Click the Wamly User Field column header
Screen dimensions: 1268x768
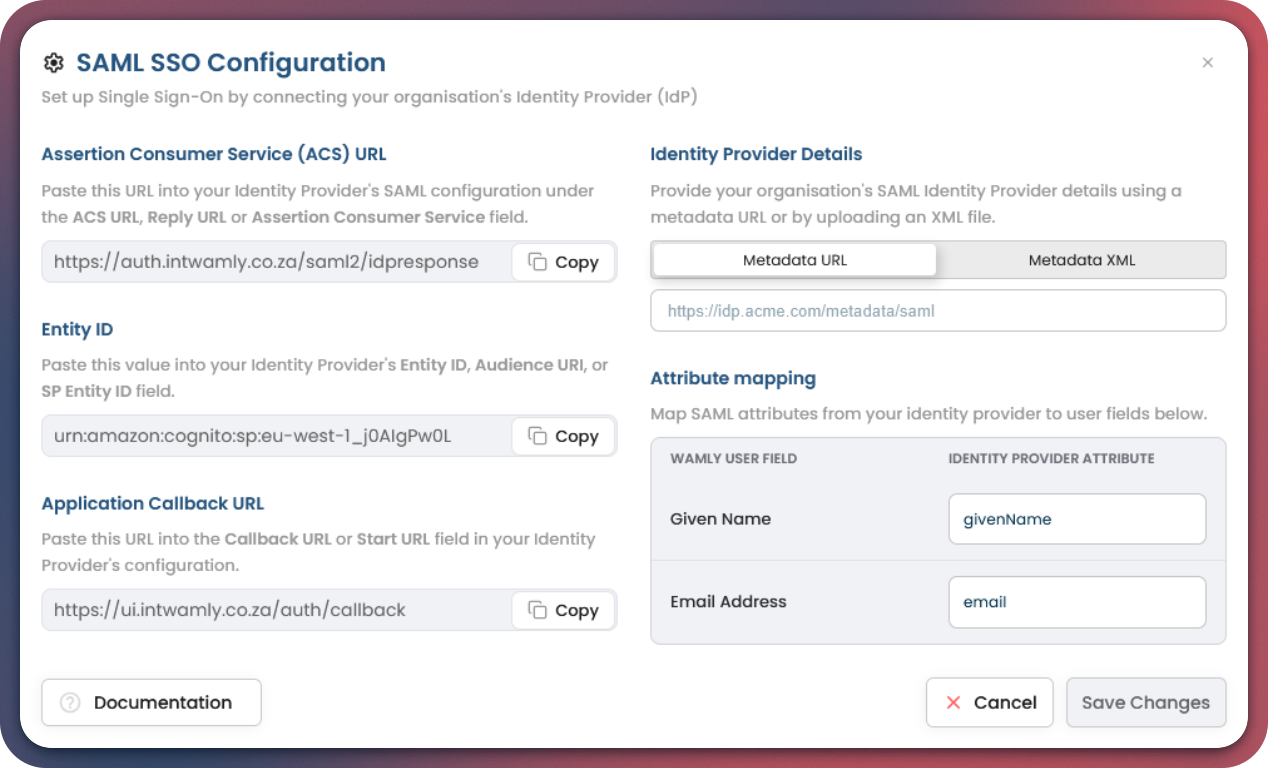click(x=733, y=459)
